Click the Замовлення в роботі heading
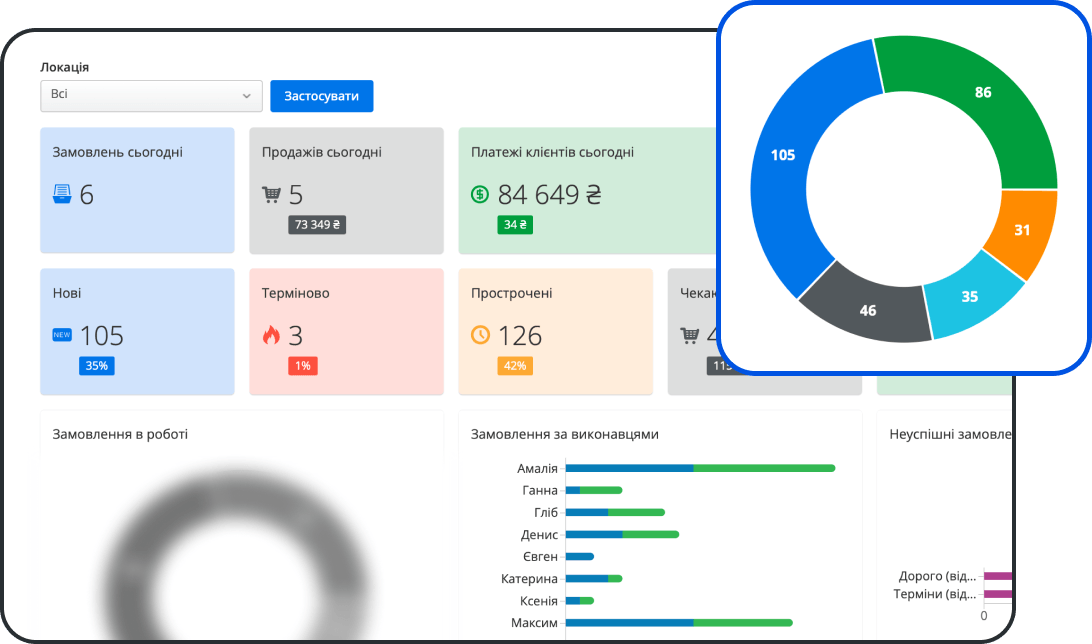 (x=120, y=434)
